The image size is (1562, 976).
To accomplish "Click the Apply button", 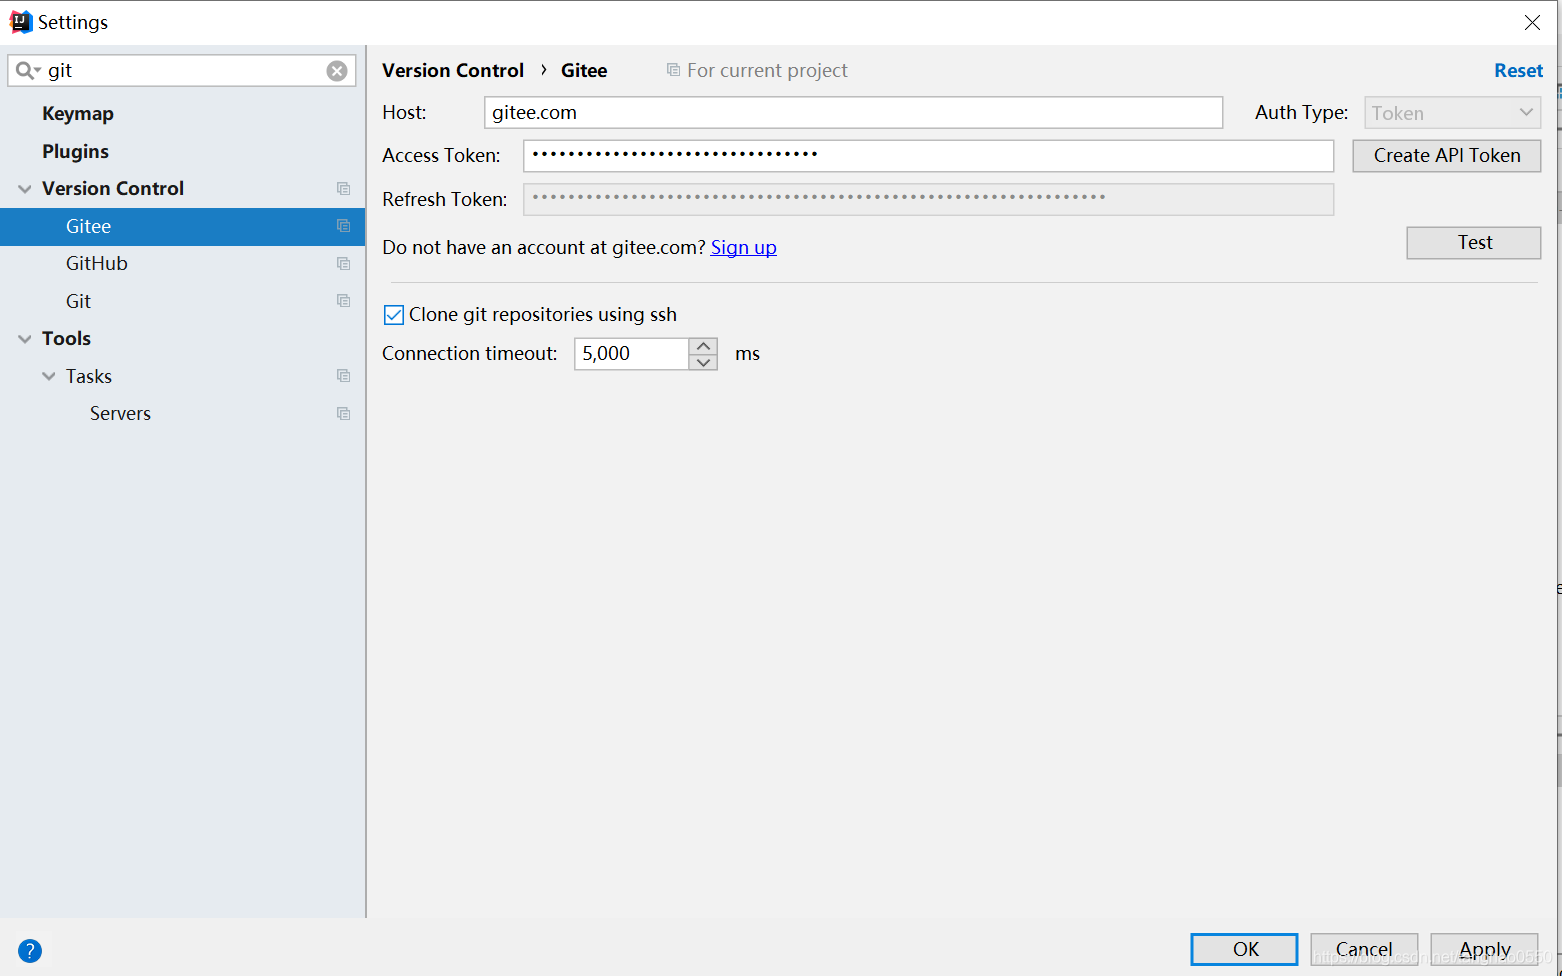I will [x=1485, y=949].
